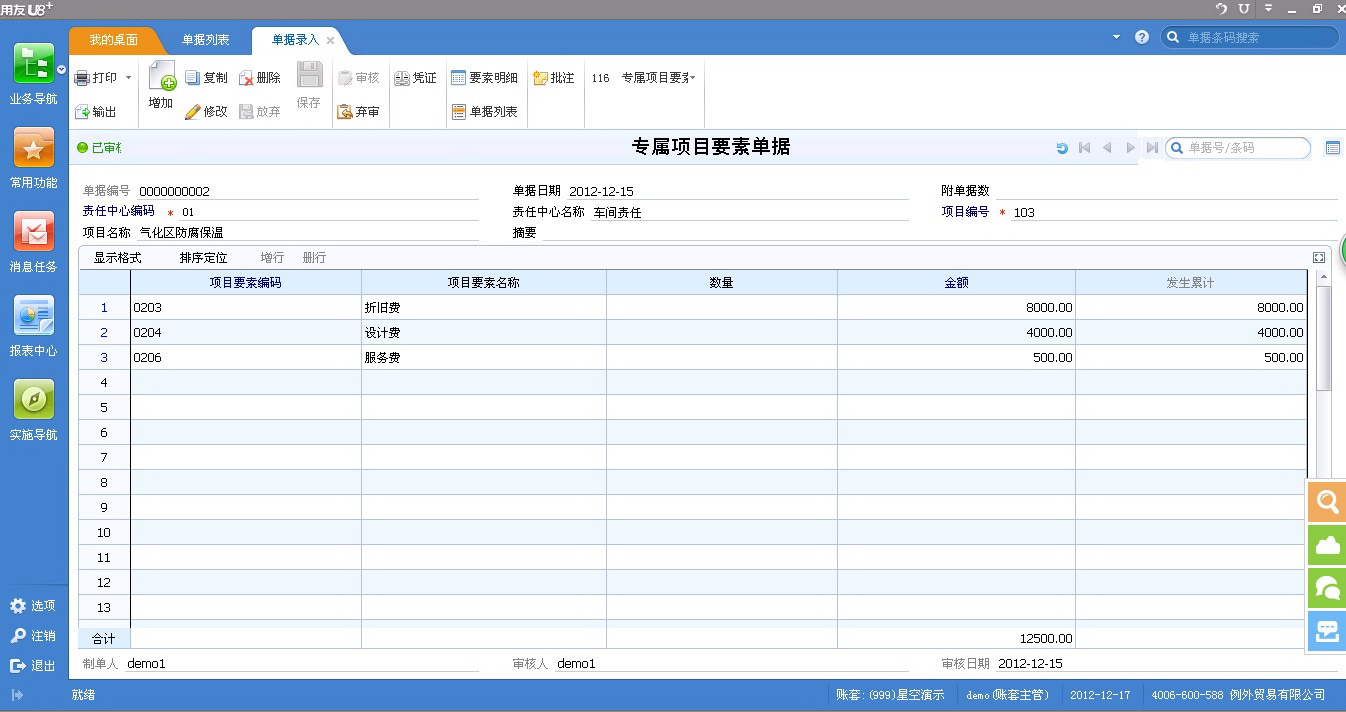Screen dimensions: 1346x712
Task: Click 显示格式 display format
Action: [x=118, y=258]
